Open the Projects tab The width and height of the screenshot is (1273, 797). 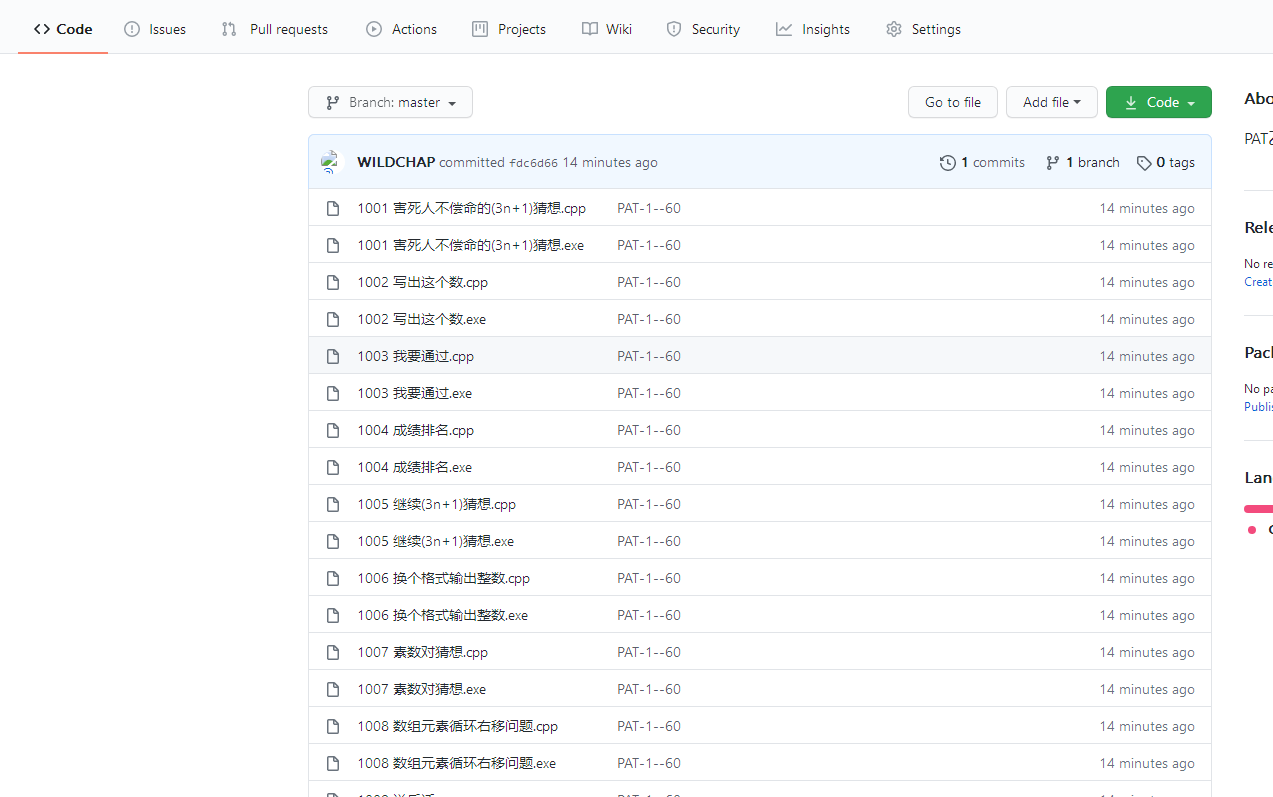(x=509, y=29)
